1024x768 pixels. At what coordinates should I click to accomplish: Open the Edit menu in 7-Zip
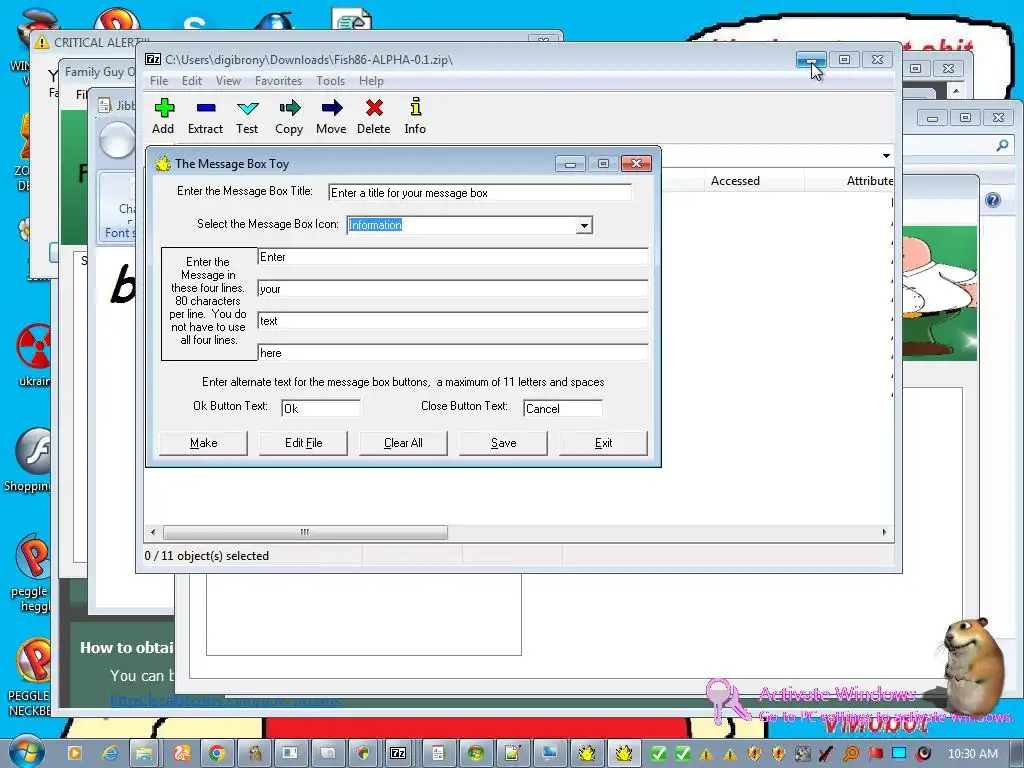point(191,81)
